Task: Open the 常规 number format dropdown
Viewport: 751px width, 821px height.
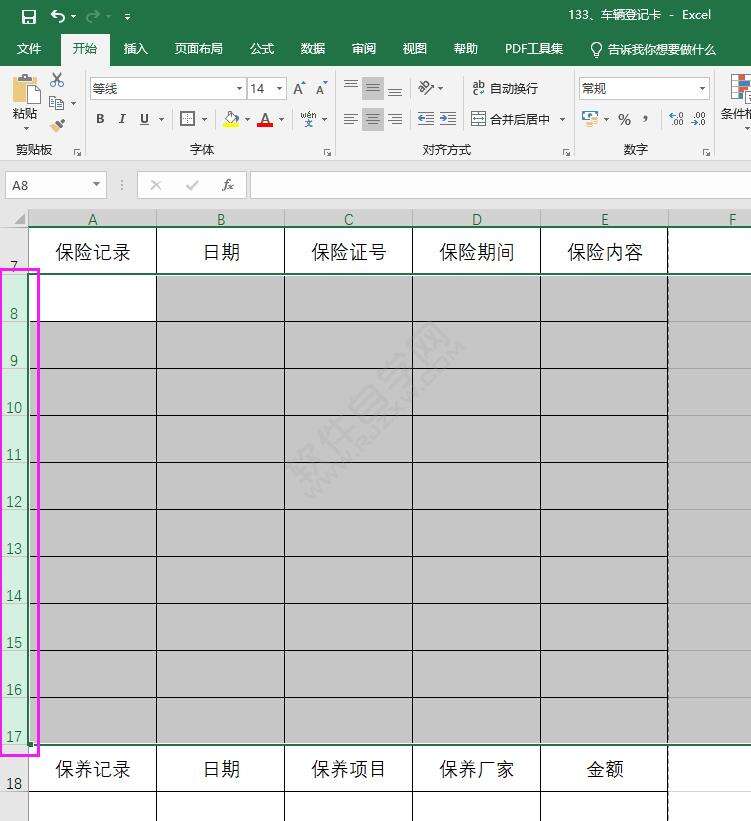Action: point(702,88)
